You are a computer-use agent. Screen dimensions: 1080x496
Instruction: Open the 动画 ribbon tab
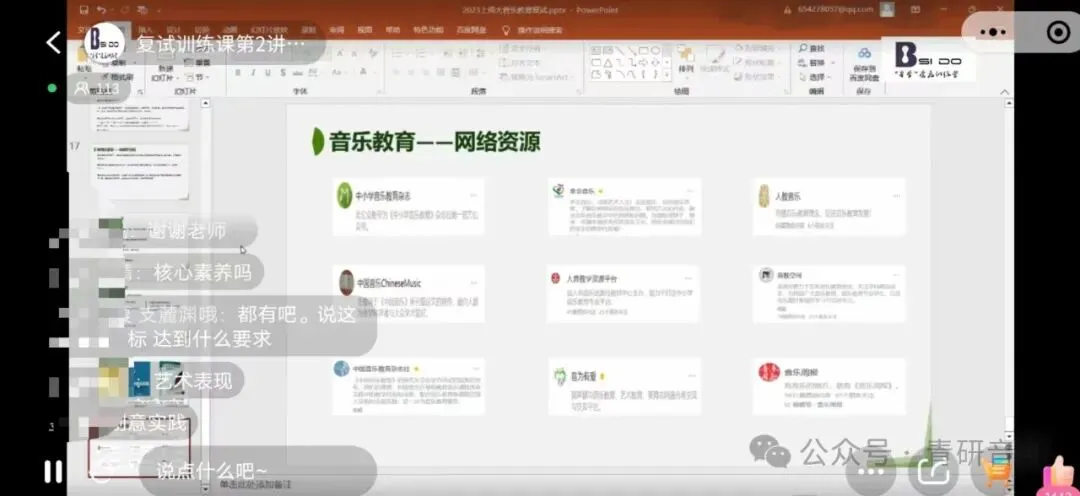coord(229,30)
